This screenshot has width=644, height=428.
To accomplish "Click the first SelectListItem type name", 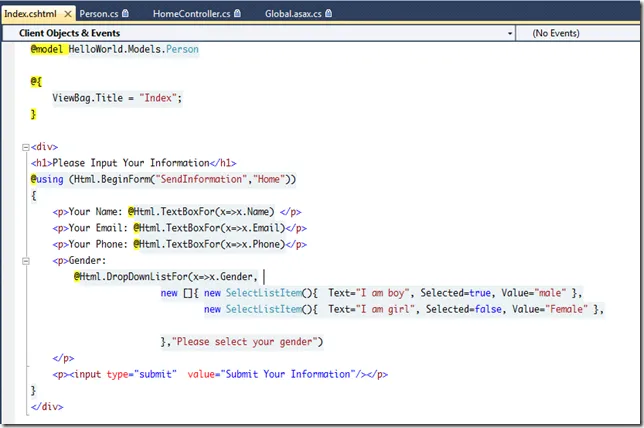I will [x=264, y=293].
